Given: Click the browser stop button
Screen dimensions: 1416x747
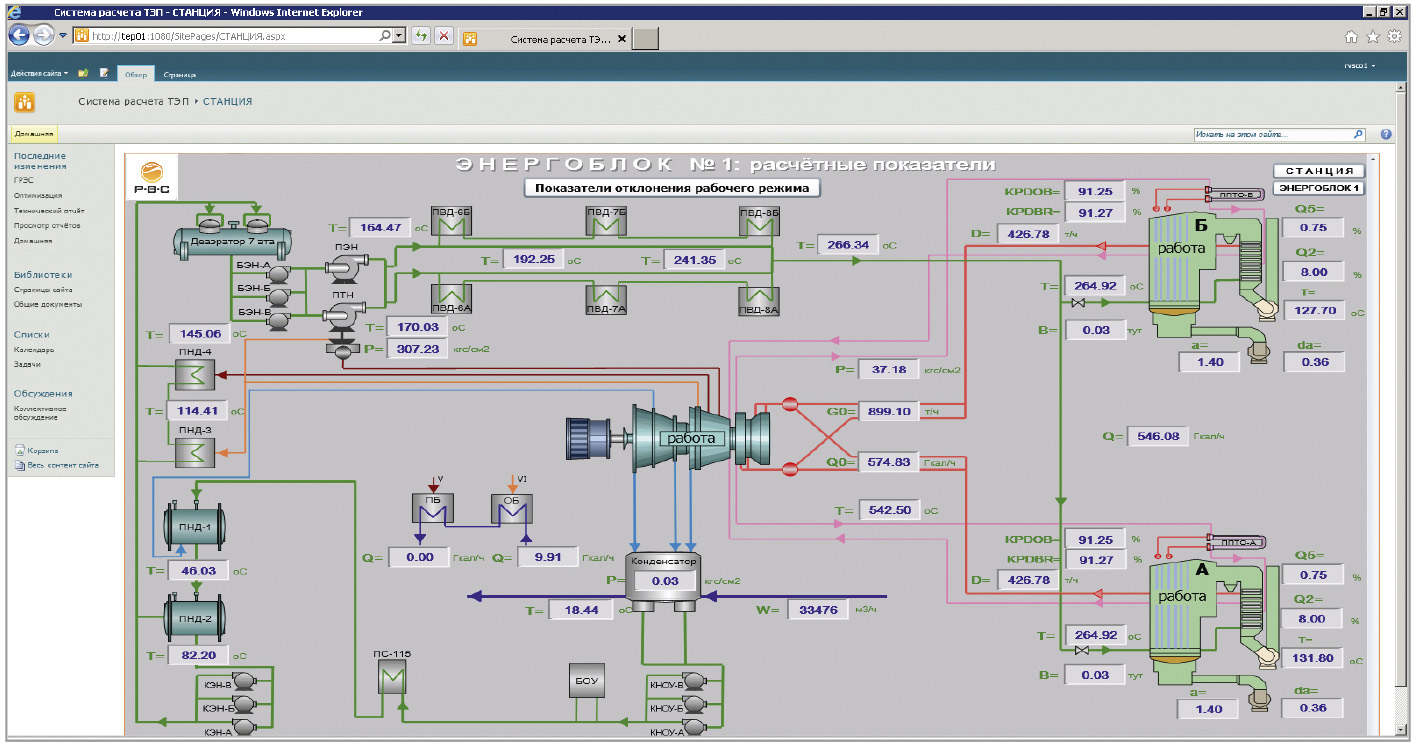Looking at the screenshot, I should click(443, 35).
